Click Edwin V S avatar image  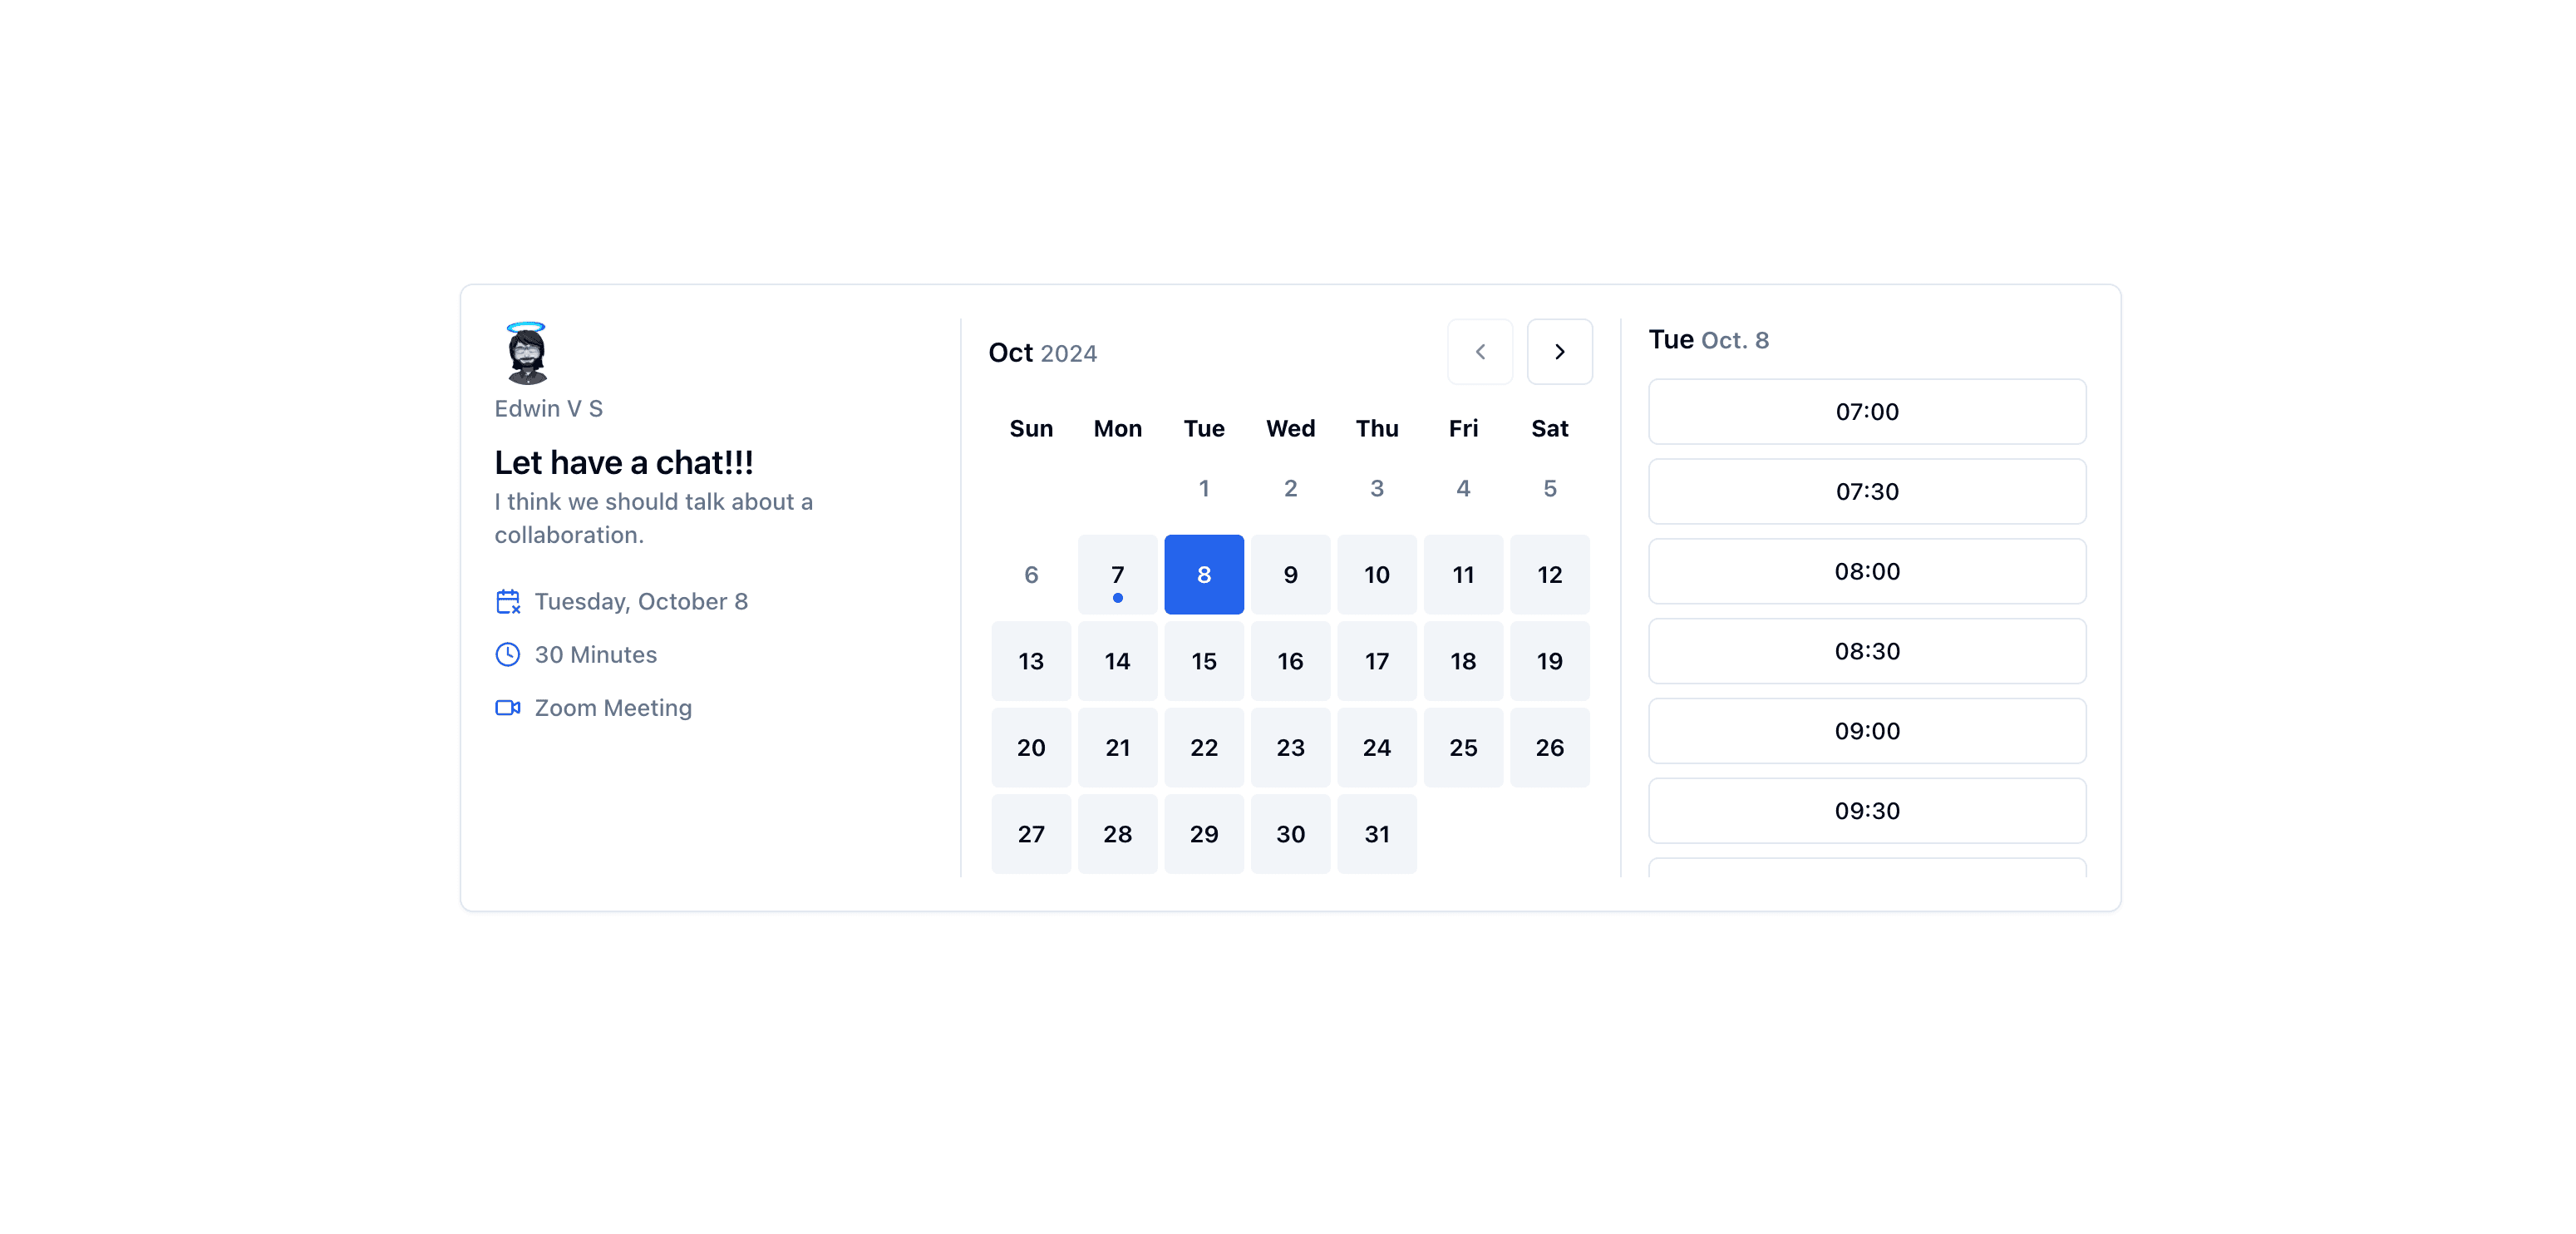pyautogui.click(x=526, y=353)
